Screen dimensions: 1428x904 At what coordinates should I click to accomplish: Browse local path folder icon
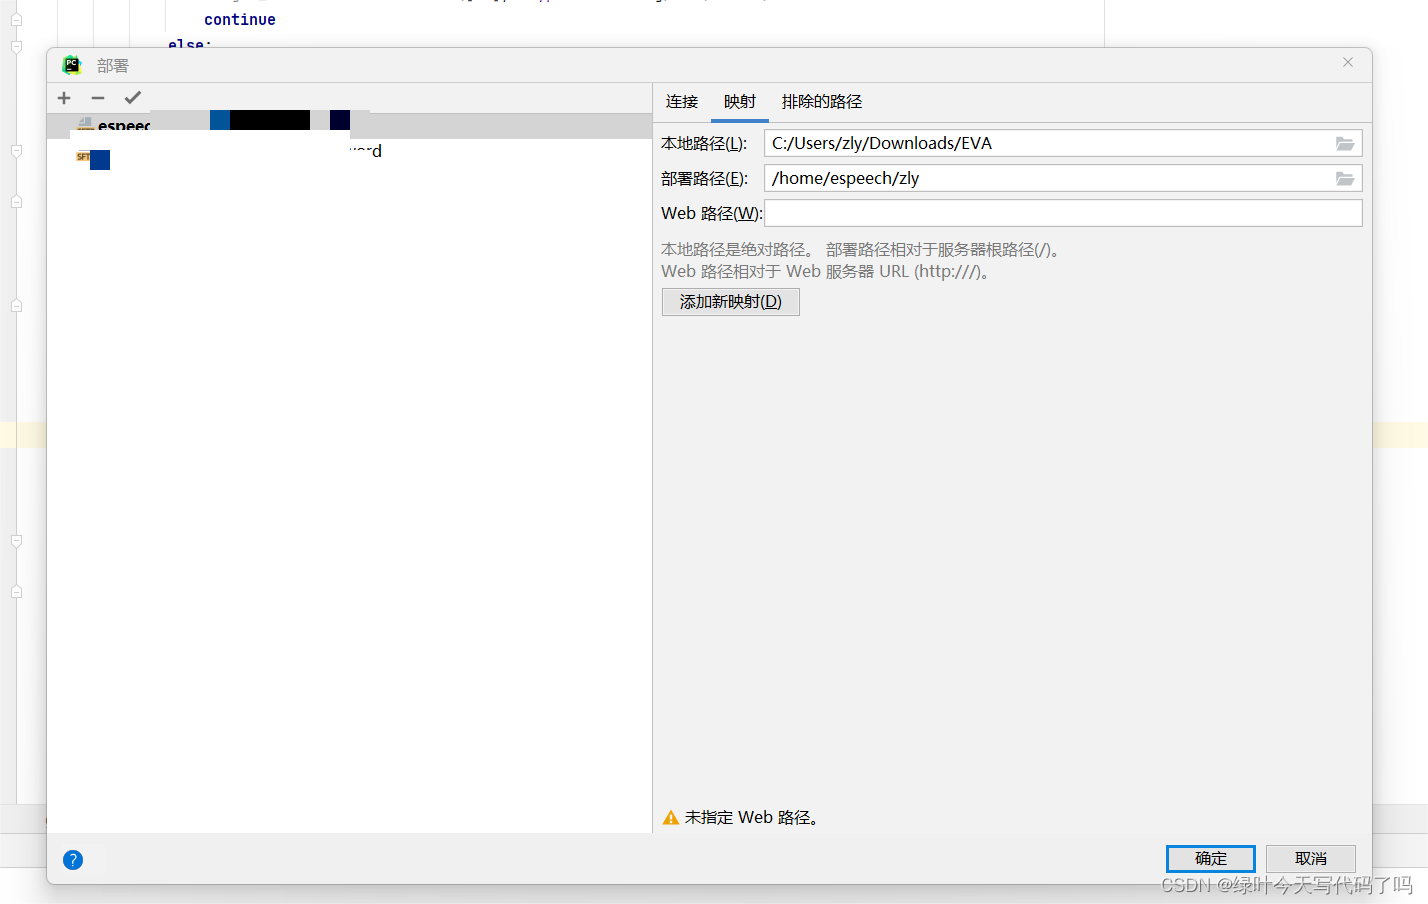click(1345, 144)
